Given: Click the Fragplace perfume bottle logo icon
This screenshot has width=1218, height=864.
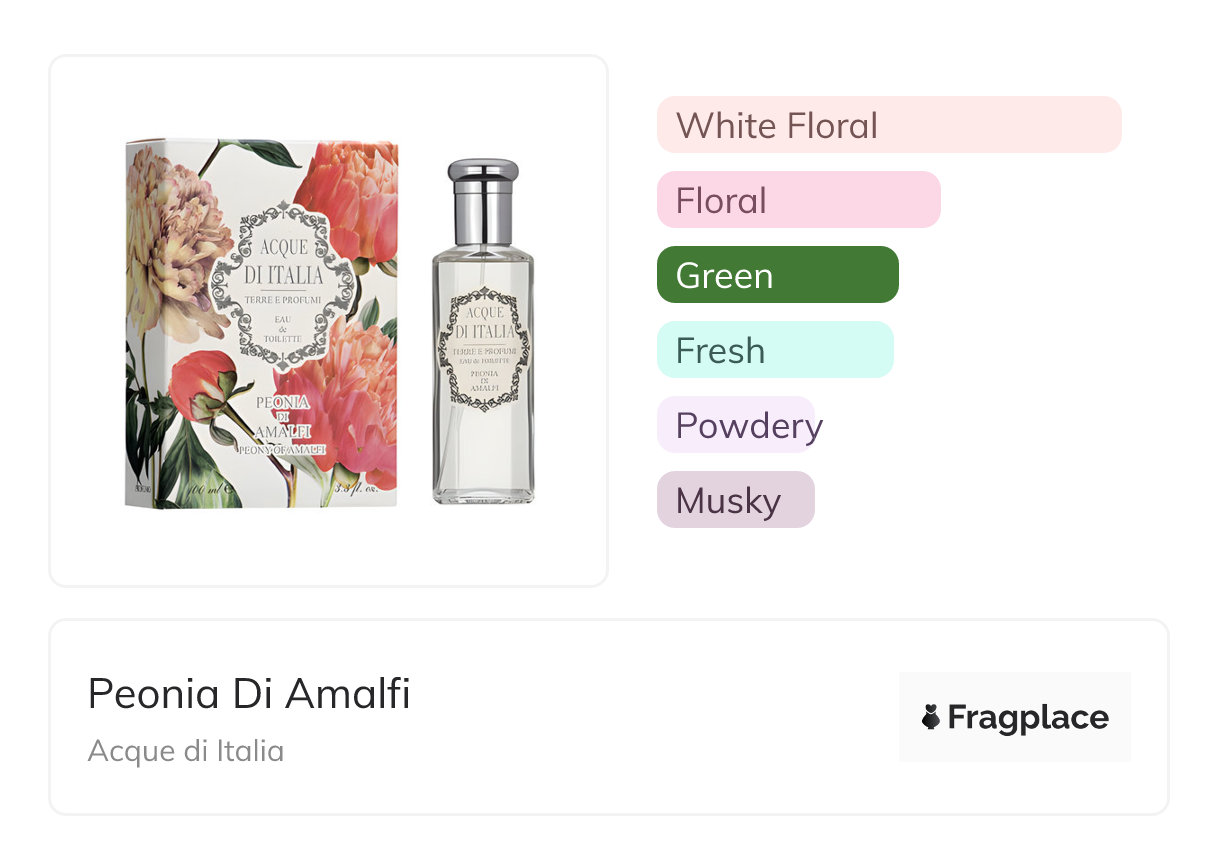Looking at the screenshot, I should point(931,717).
